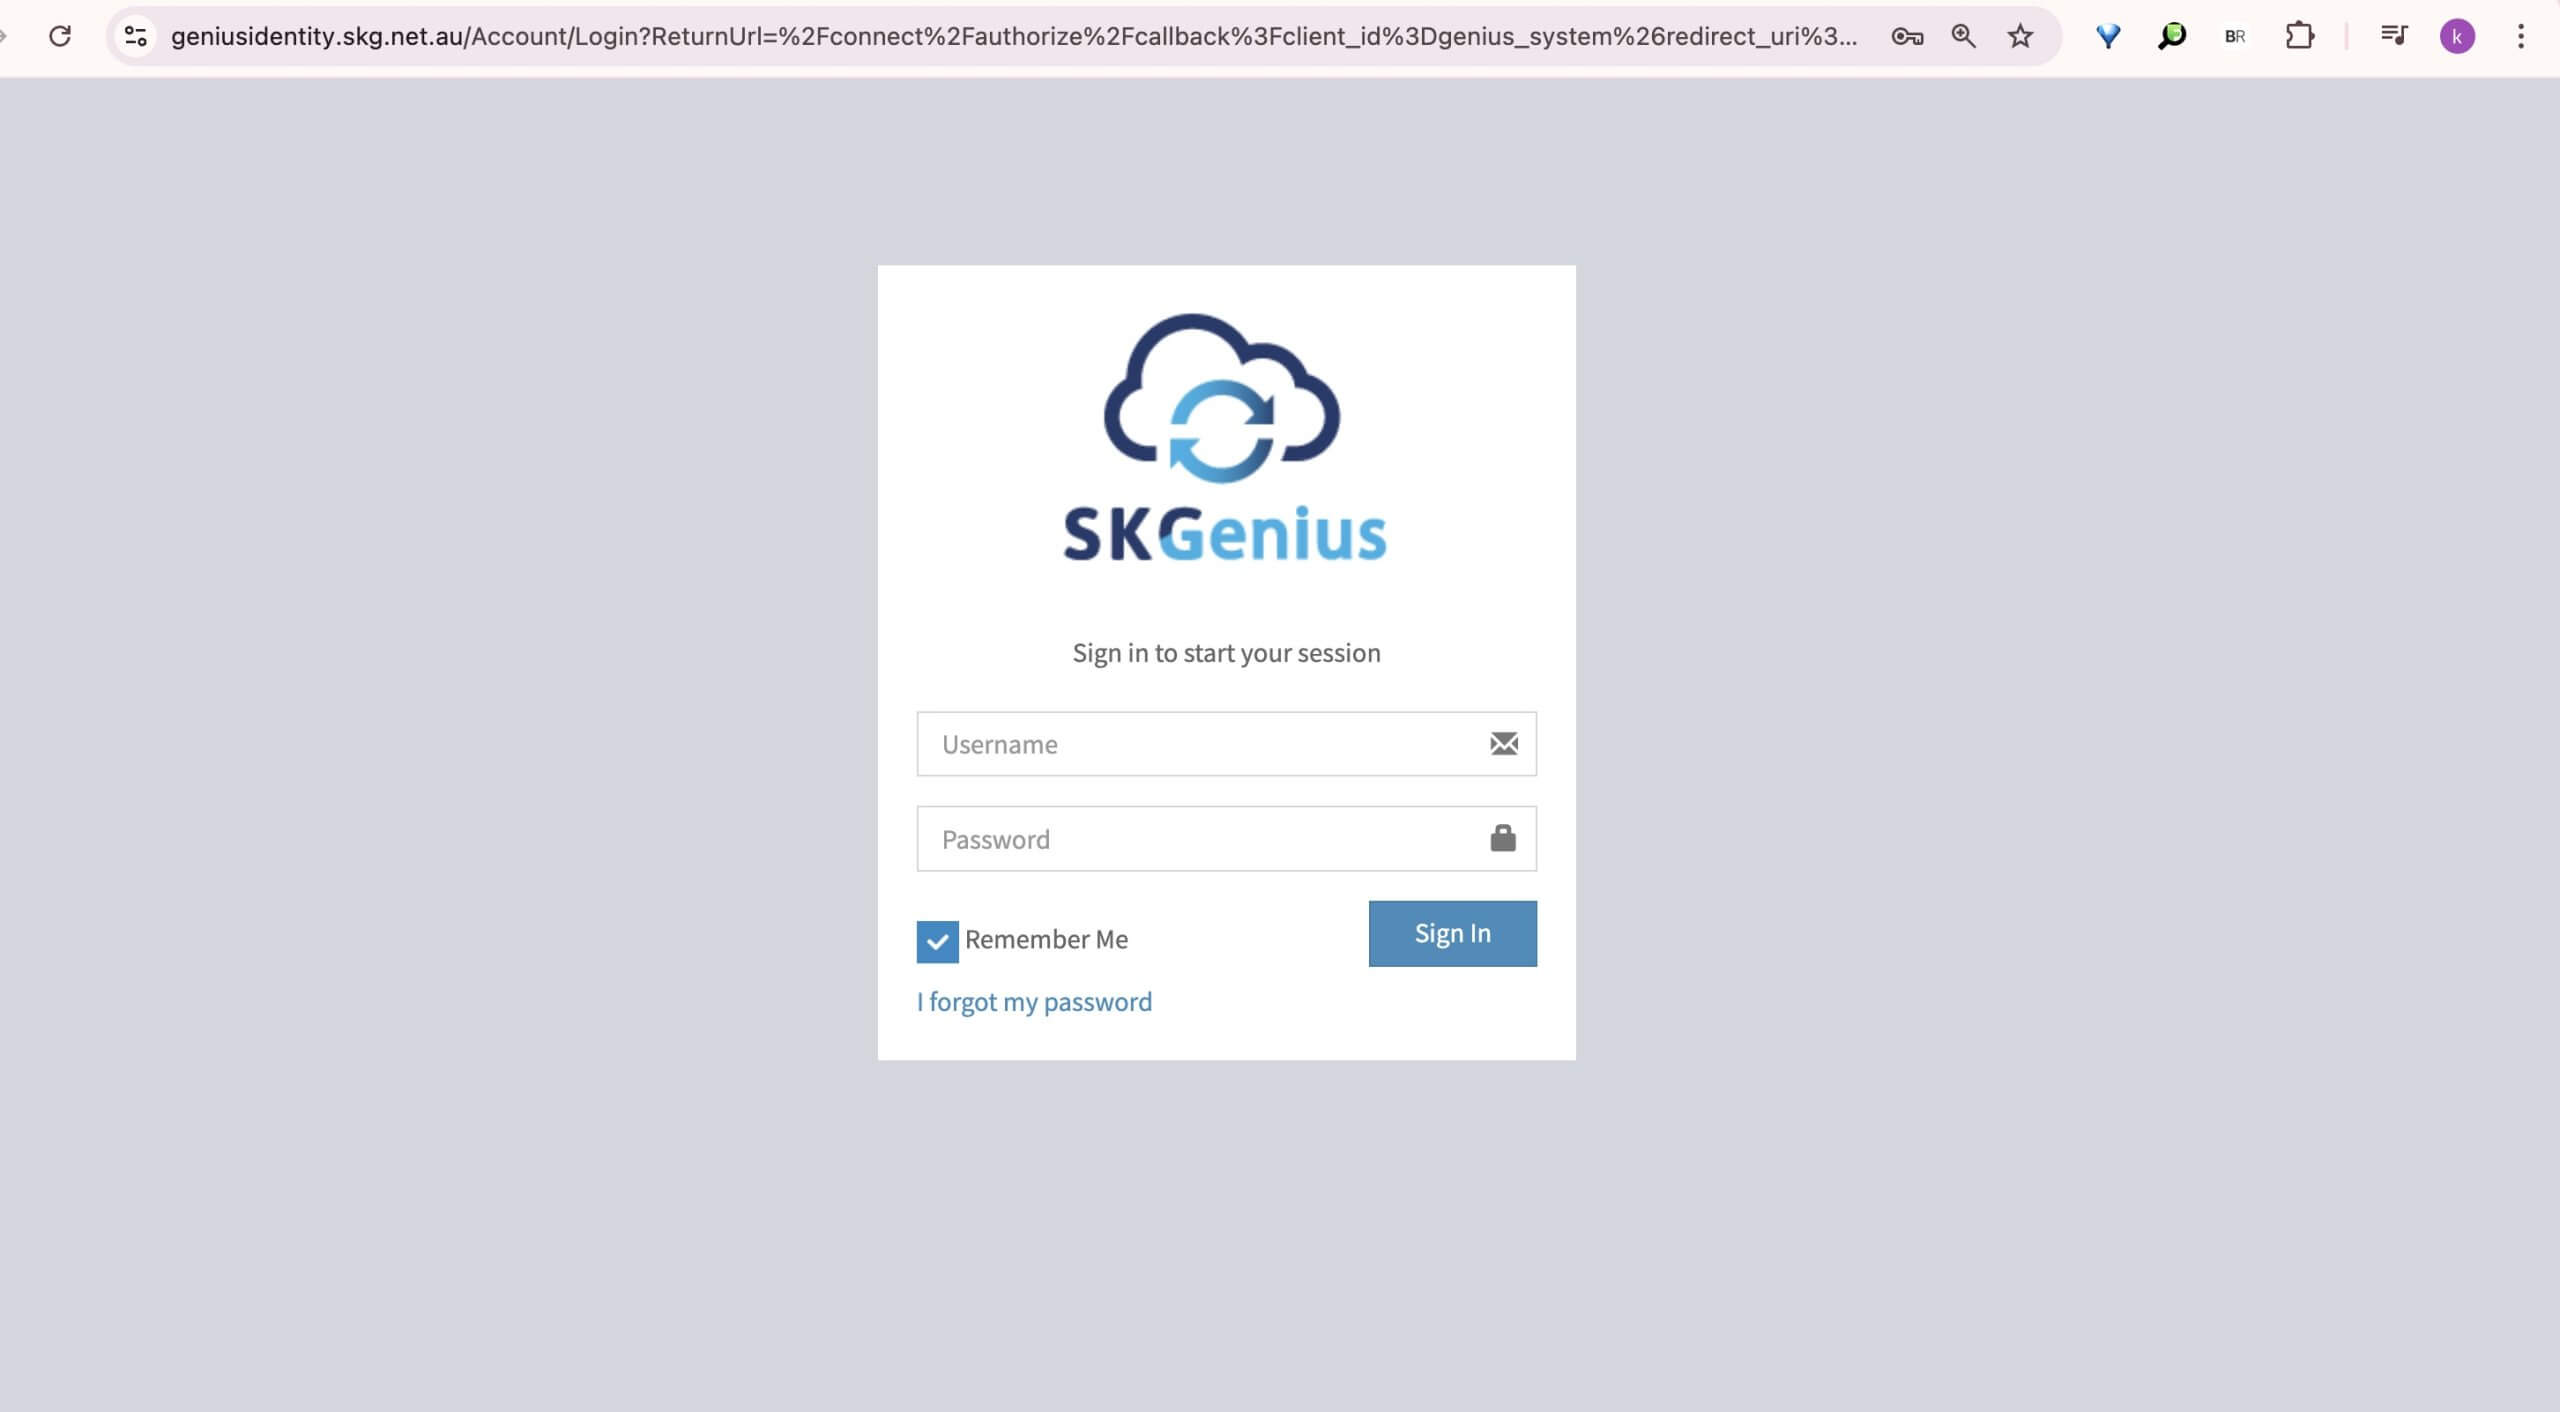
Task: Open the green magnifier extension icon
Action: click(2171, 36)
